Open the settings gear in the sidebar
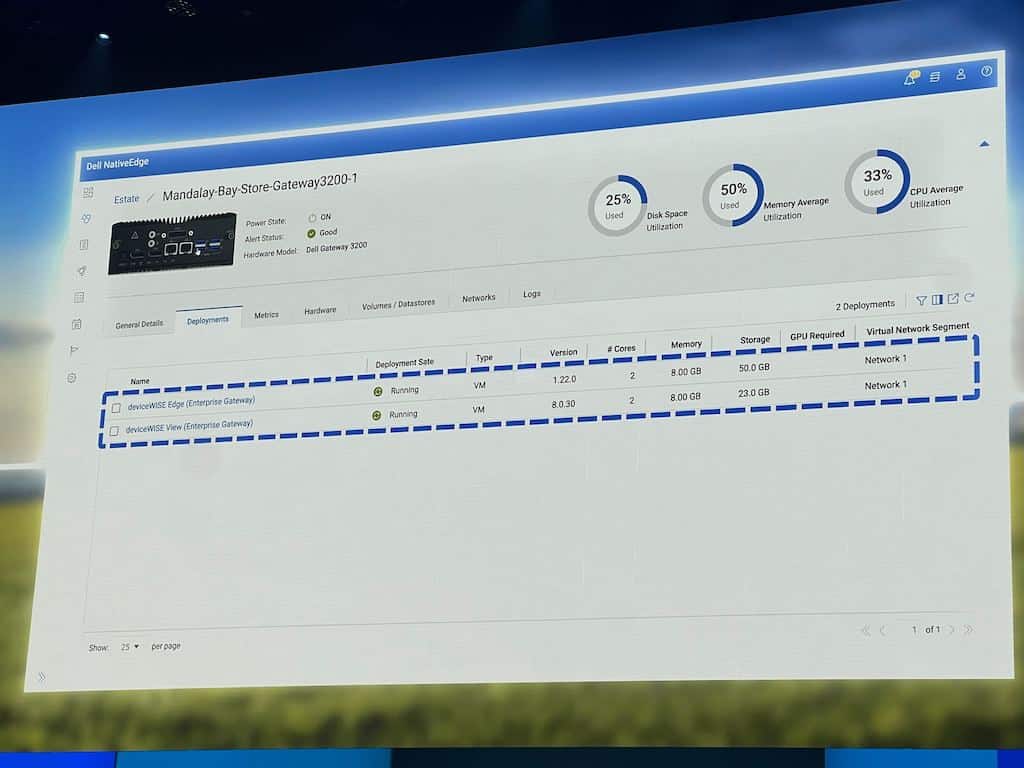This screenshot has height=768, width=1024. [72, 377]
